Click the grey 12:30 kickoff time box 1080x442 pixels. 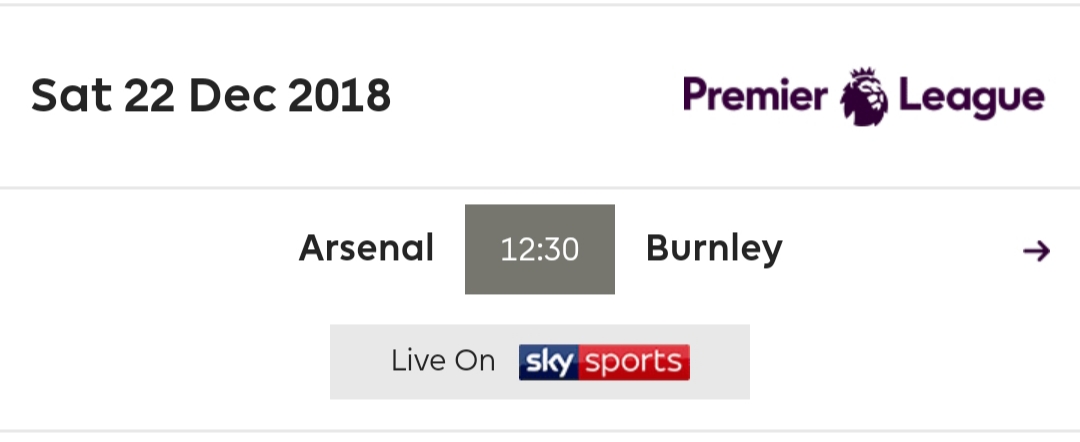540,249
